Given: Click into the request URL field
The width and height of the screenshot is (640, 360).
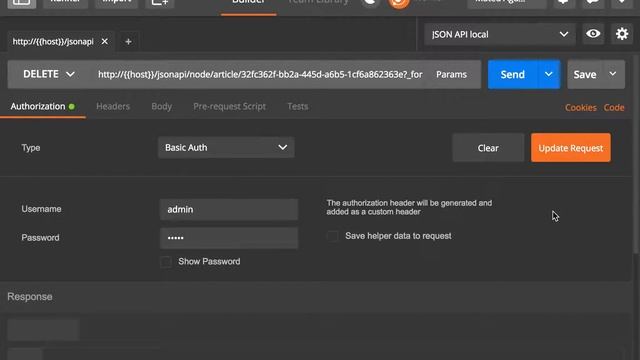Looking at the screenshot, I should coord(260,74).
